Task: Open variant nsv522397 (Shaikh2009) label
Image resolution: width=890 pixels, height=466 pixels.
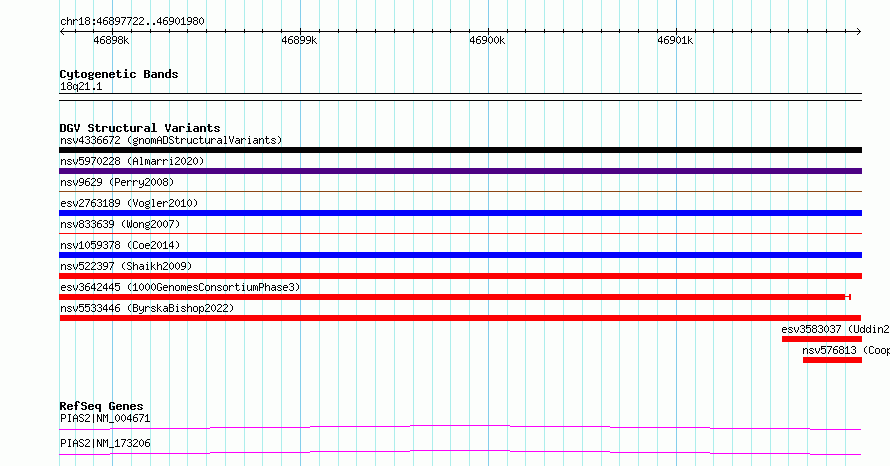Action: coord(126,266)
